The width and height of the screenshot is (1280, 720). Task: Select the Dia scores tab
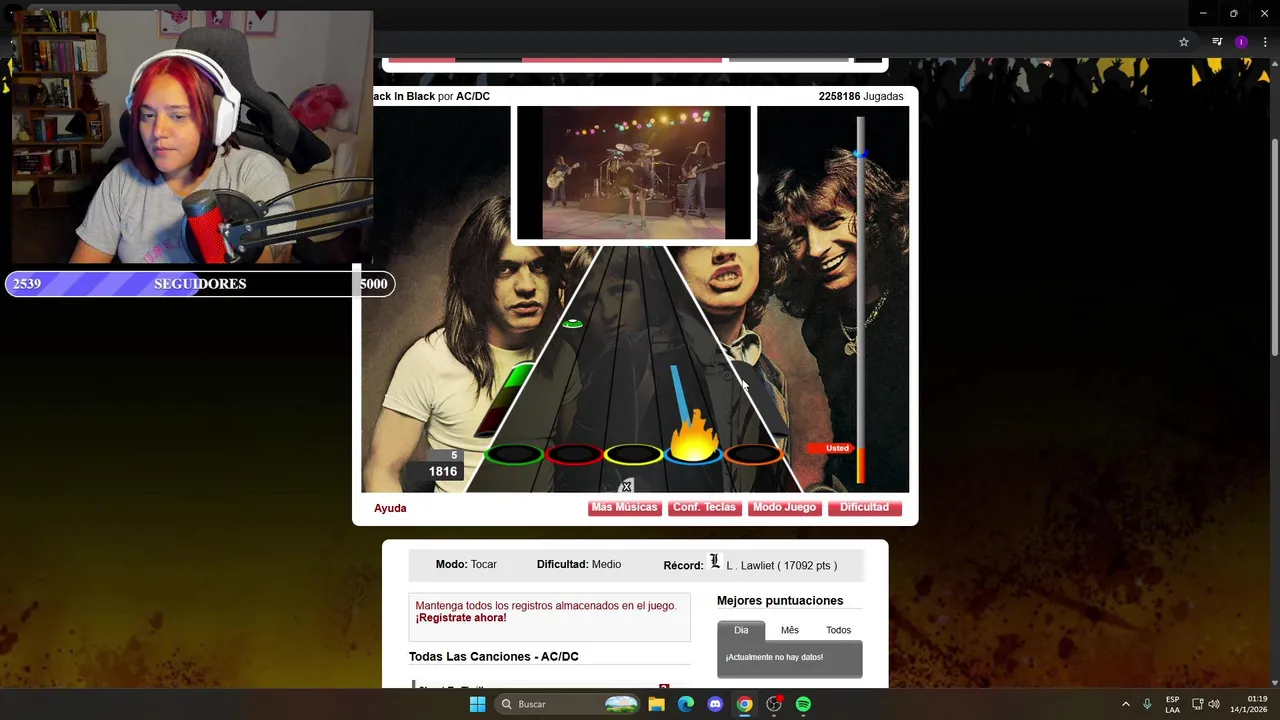741,630
